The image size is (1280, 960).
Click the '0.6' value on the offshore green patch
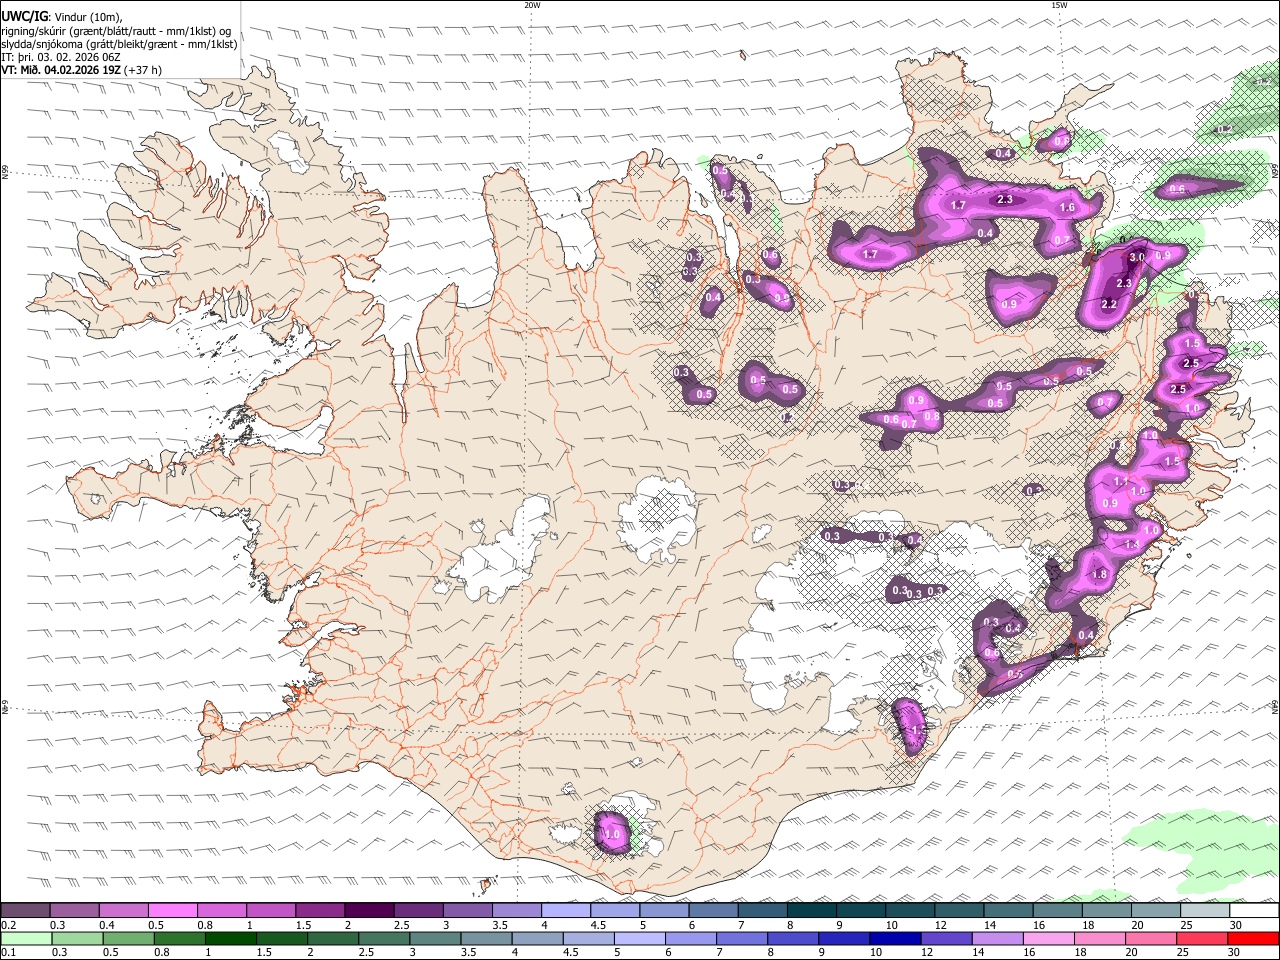click(1177, 189)
